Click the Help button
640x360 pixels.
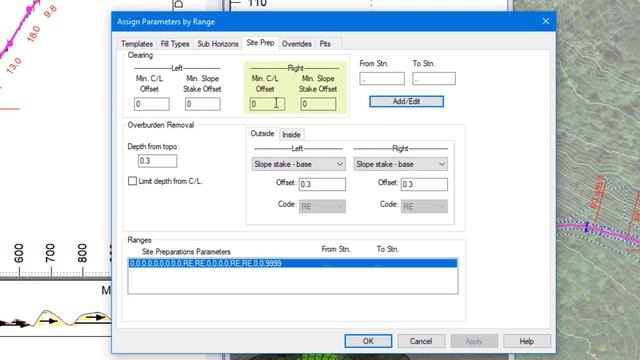point(527,341)
